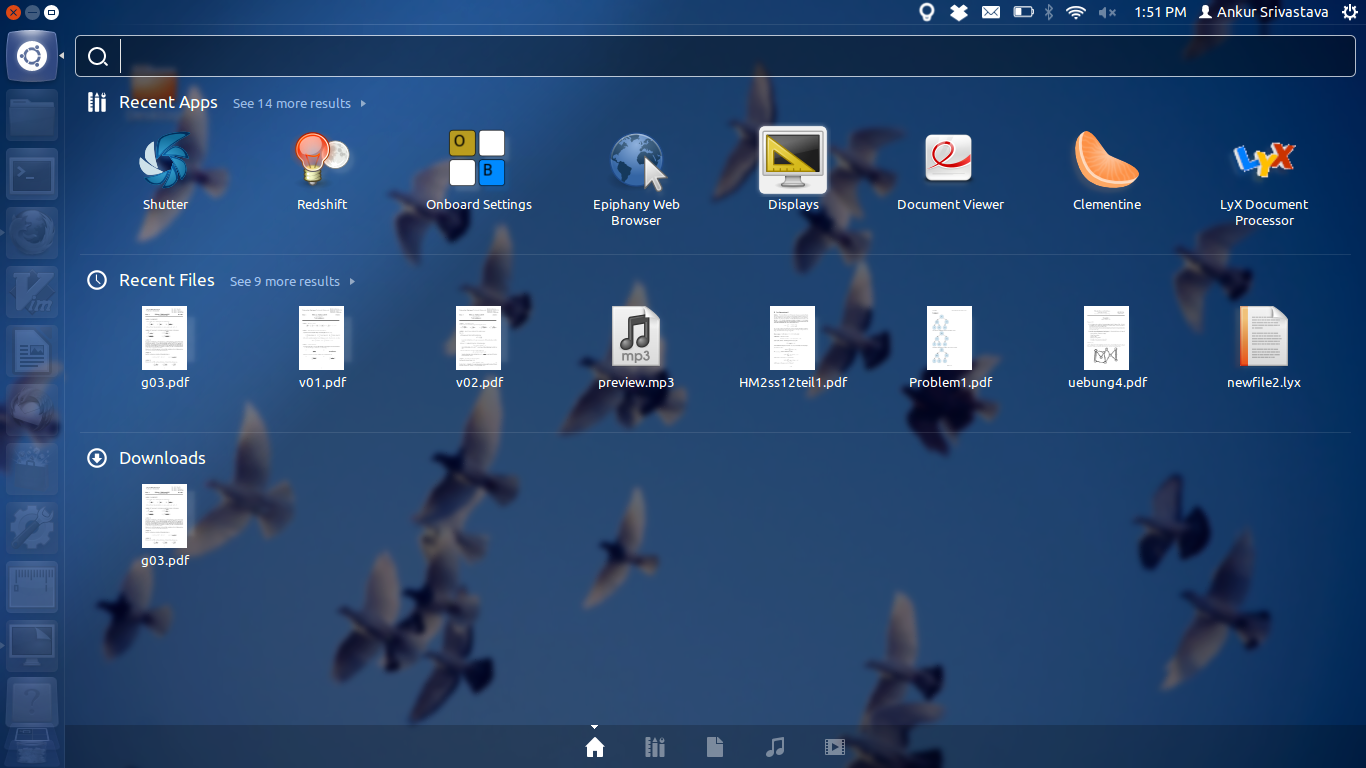The image size is (1366, 768).
Task: Switch to the Files lens tab
Action: point(715,746)
